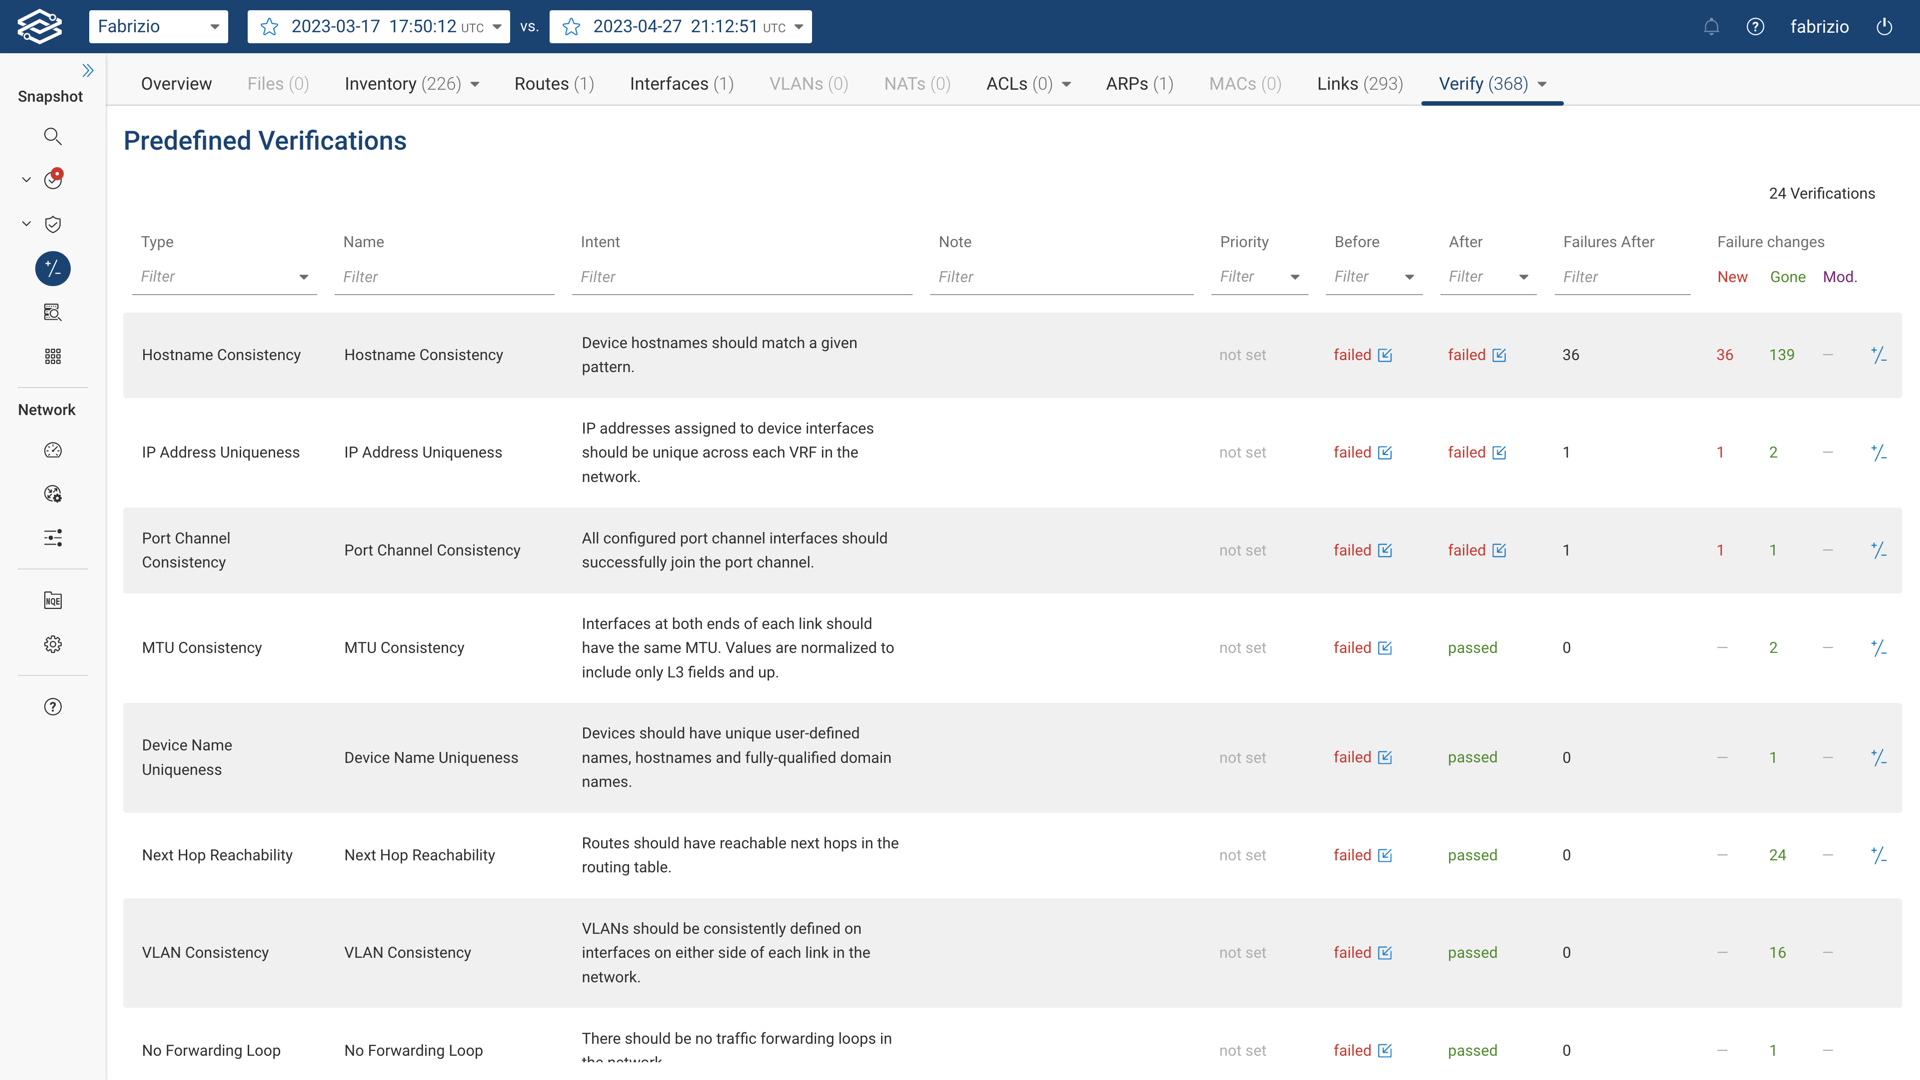Click the power logout icon
Screen dimensions: 1920x1080
1884,27
